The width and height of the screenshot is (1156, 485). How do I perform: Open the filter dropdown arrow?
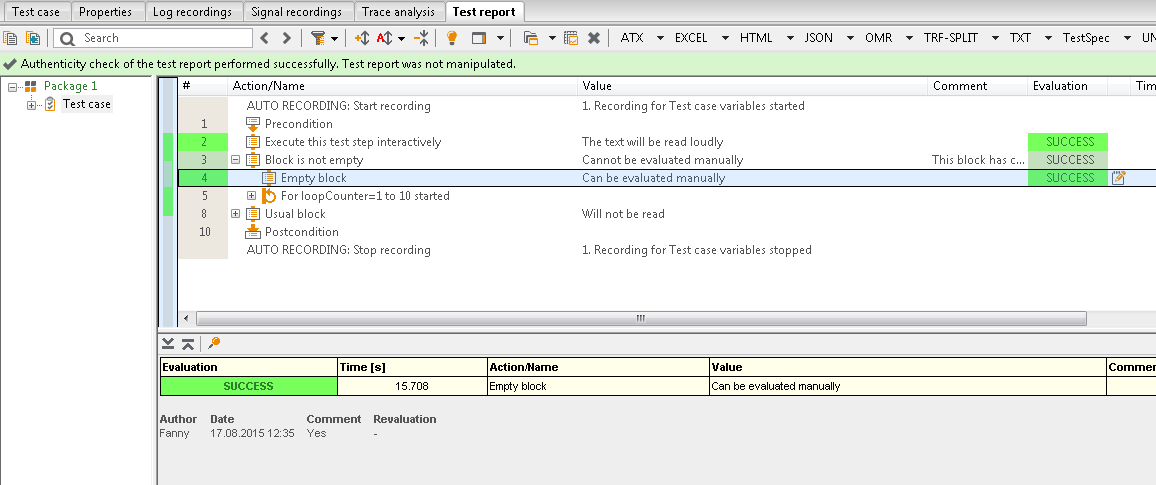335,38
